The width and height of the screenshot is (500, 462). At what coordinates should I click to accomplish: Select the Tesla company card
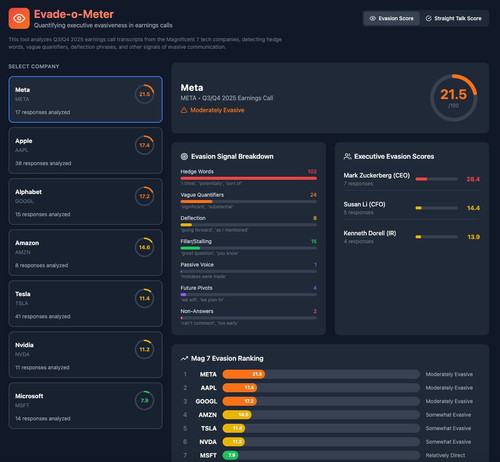(86, 303)
